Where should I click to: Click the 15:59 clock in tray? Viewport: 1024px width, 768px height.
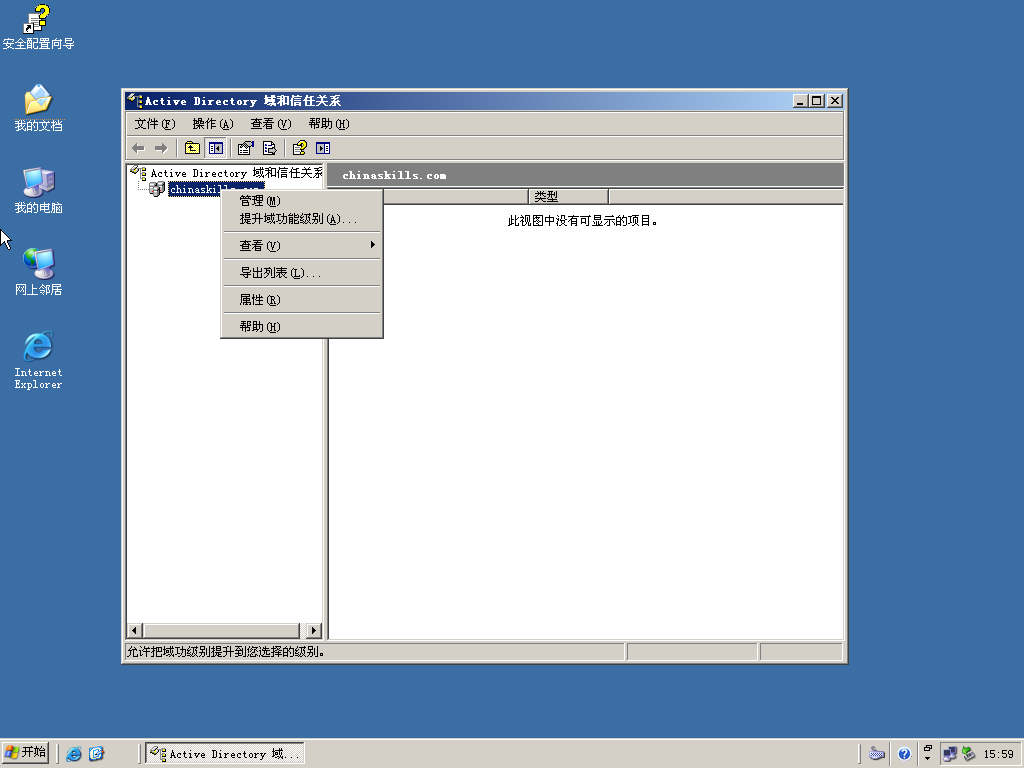999,754
